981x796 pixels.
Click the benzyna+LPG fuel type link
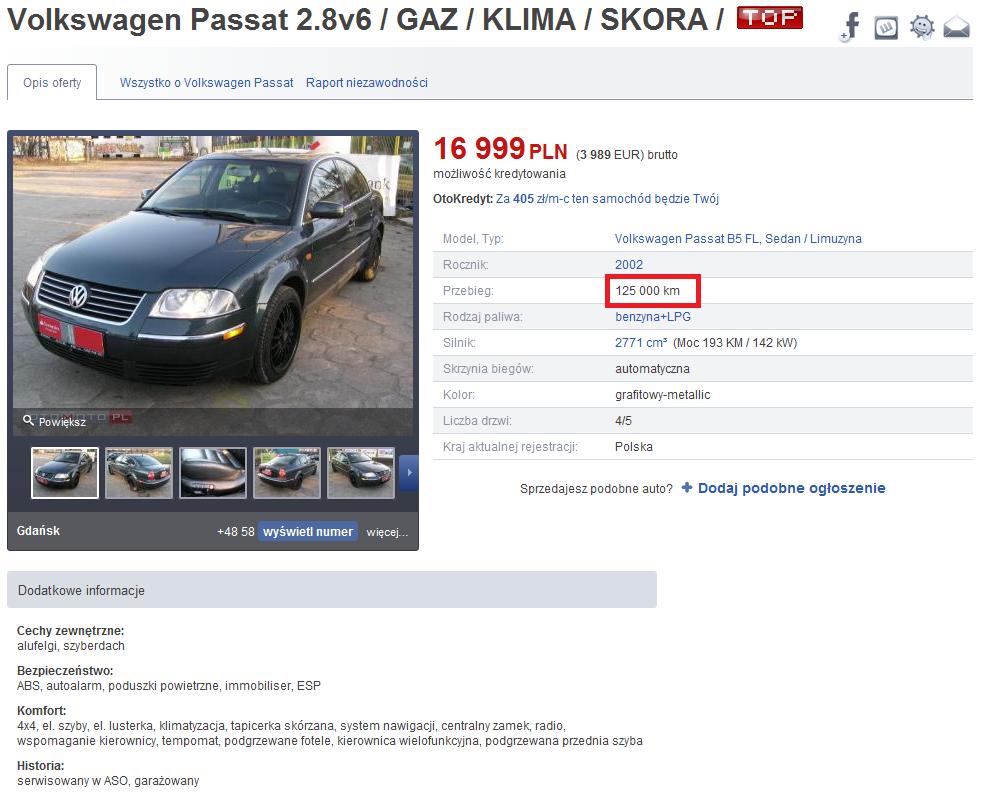(653, 317)
